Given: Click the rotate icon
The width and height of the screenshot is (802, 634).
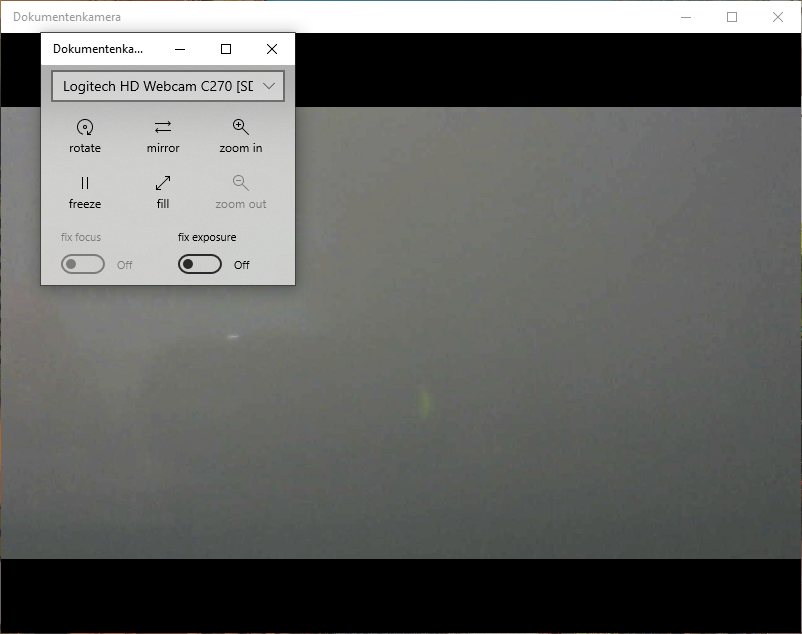Looking at the screenshot, I should (x=85, y=128).
